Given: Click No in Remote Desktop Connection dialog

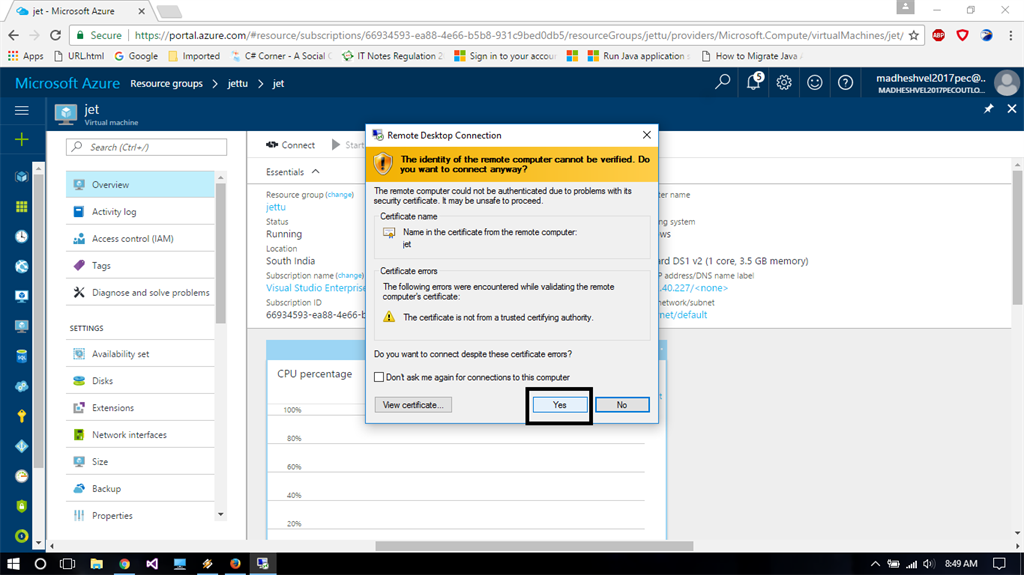Looking at the screenshot, I should [x=622, y=405].
